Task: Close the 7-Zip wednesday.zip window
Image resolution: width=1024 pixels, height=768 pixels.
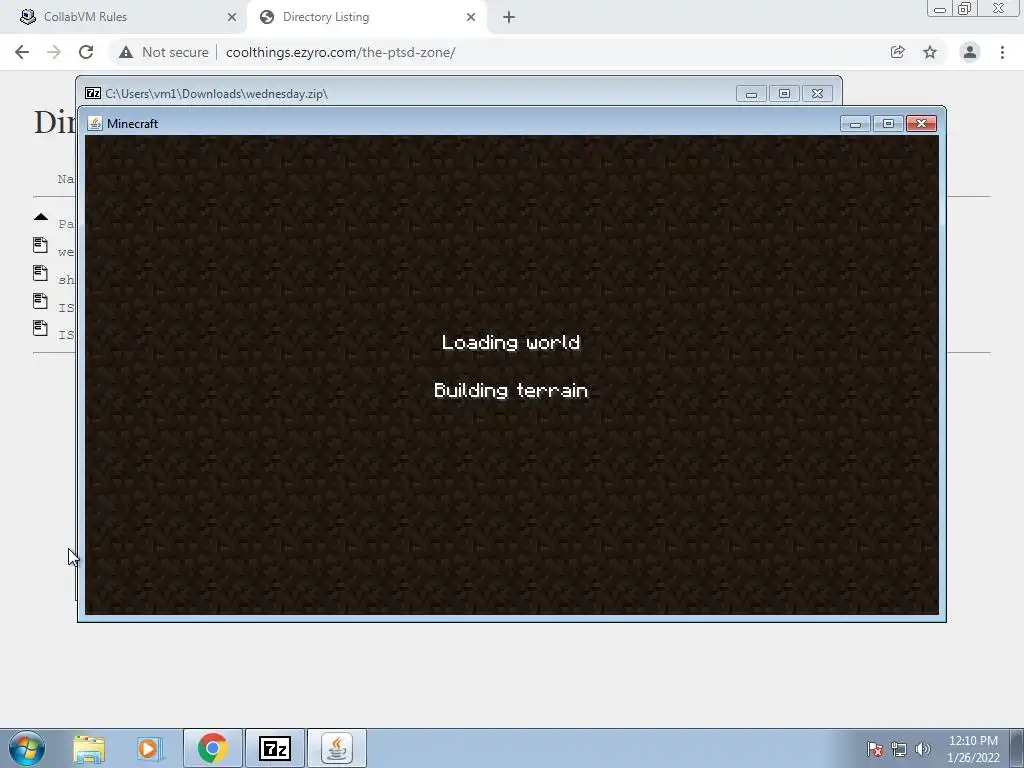Action: point(817,94)
